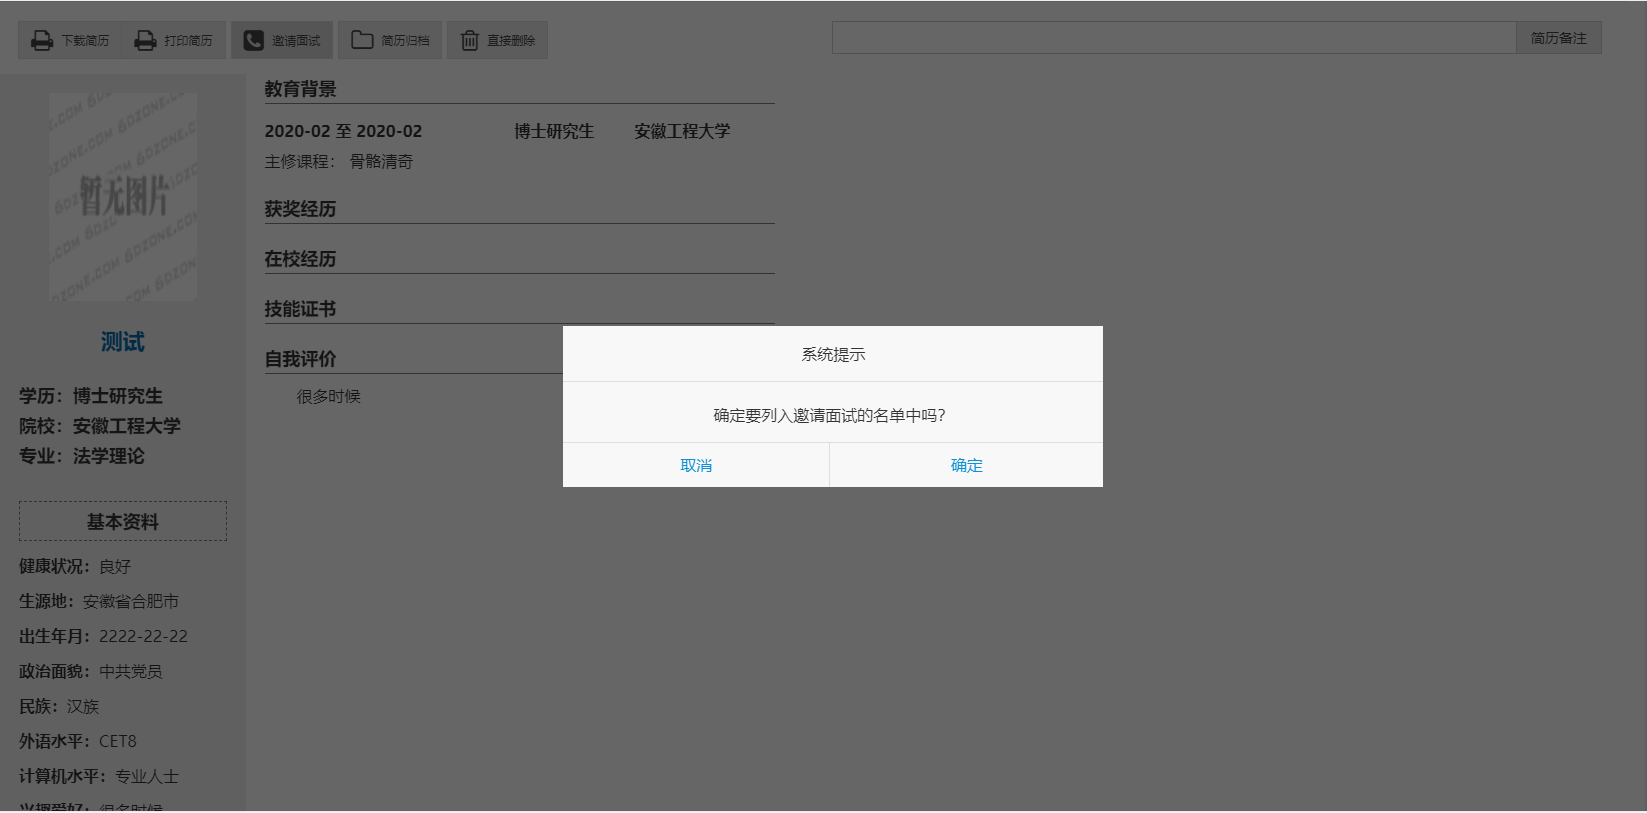Click the 教育背景 section heading
This screenshot has width=1647, height=813.
[300, 89]
